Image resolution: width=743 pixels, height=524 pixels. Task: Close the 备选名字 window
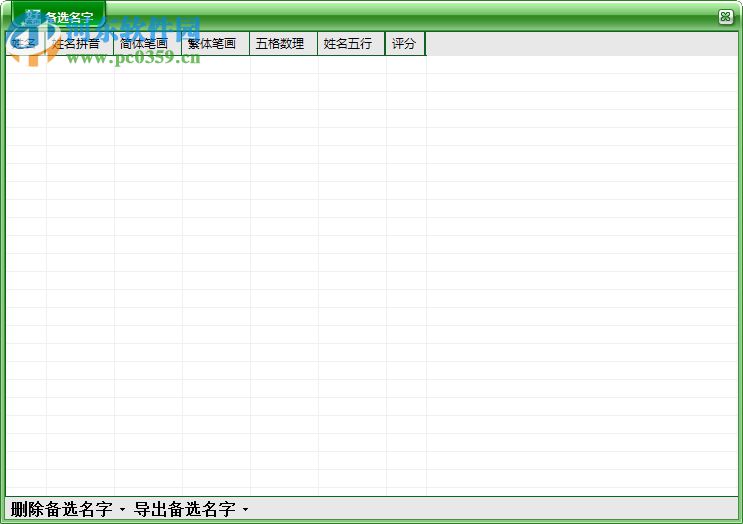click(x=725, y=17)
